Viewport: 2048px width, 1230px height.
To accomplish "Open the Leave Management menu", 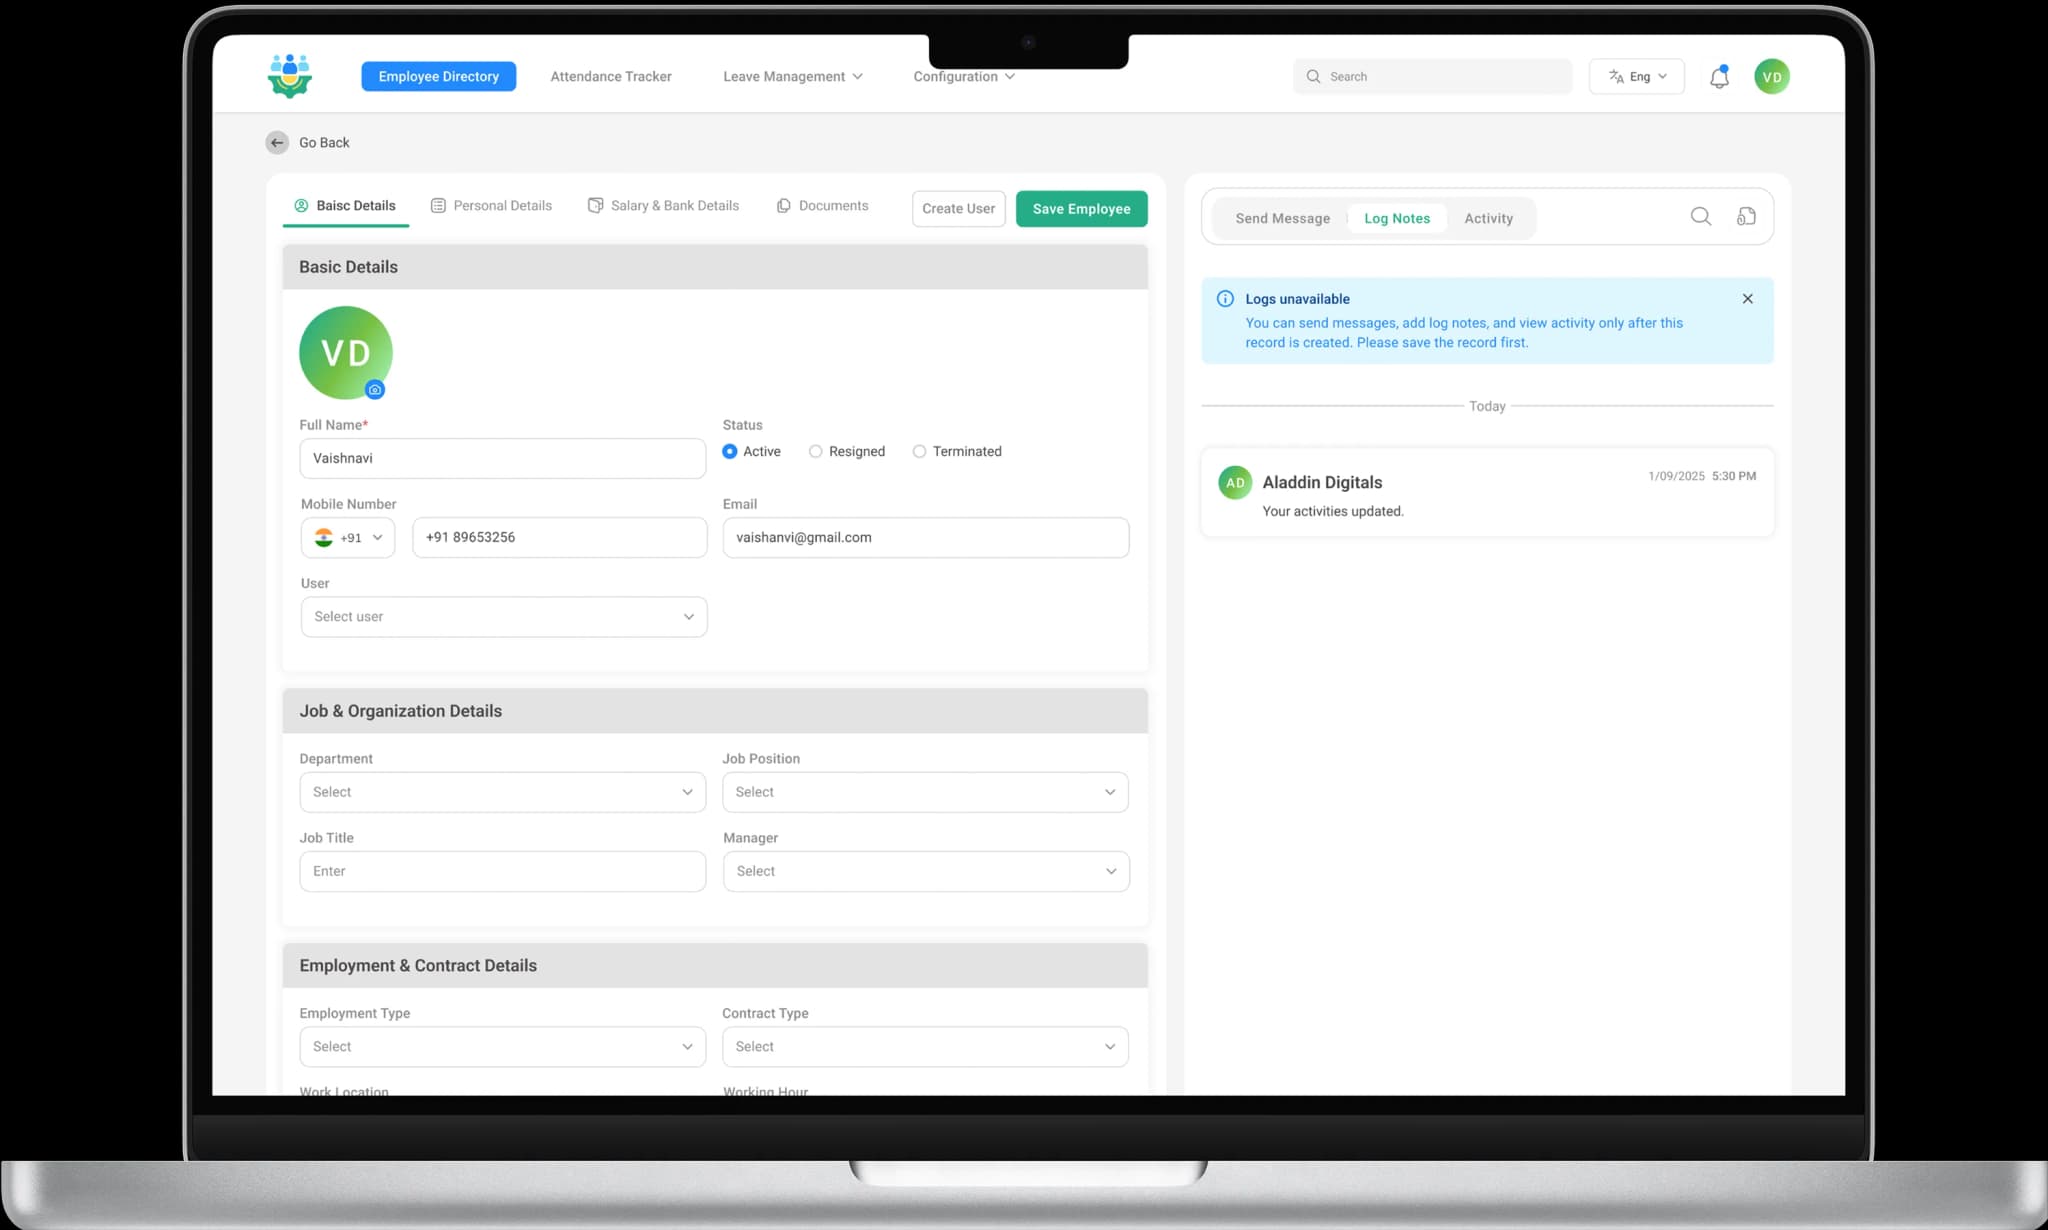I will tap(792, 77).
